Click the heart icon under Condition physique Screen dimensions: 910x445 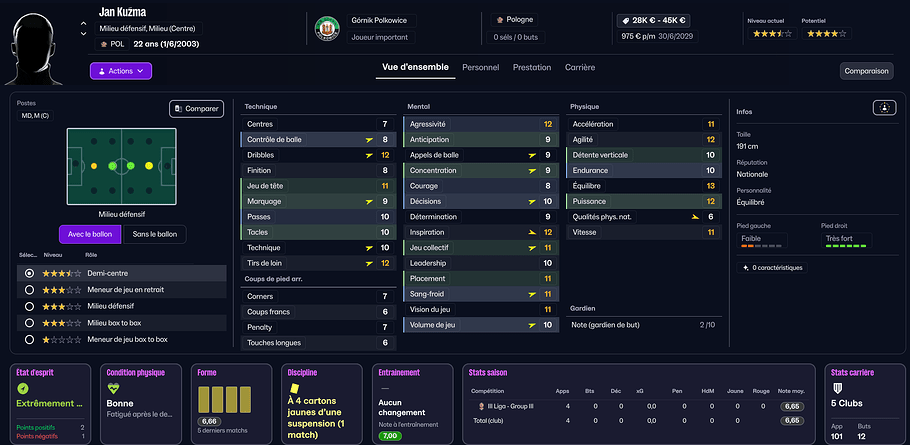click(x=113, y=388)
